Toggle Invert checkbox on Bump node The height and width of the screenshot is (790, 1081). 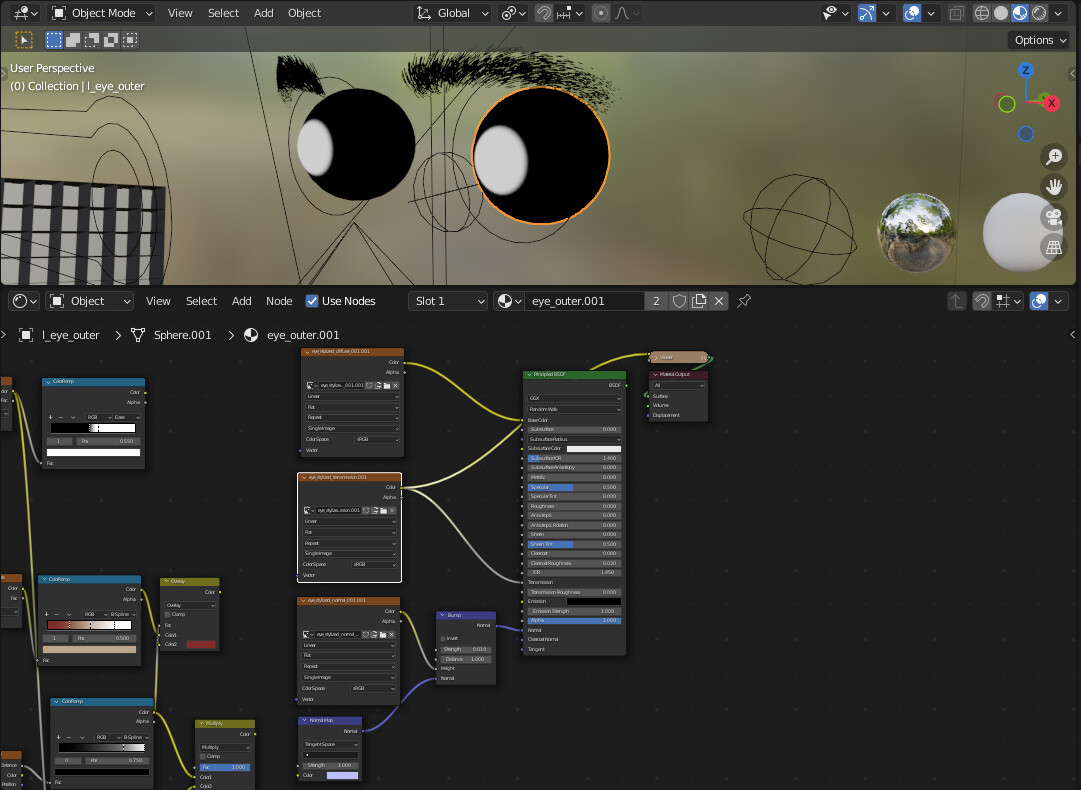pos(443,638)
